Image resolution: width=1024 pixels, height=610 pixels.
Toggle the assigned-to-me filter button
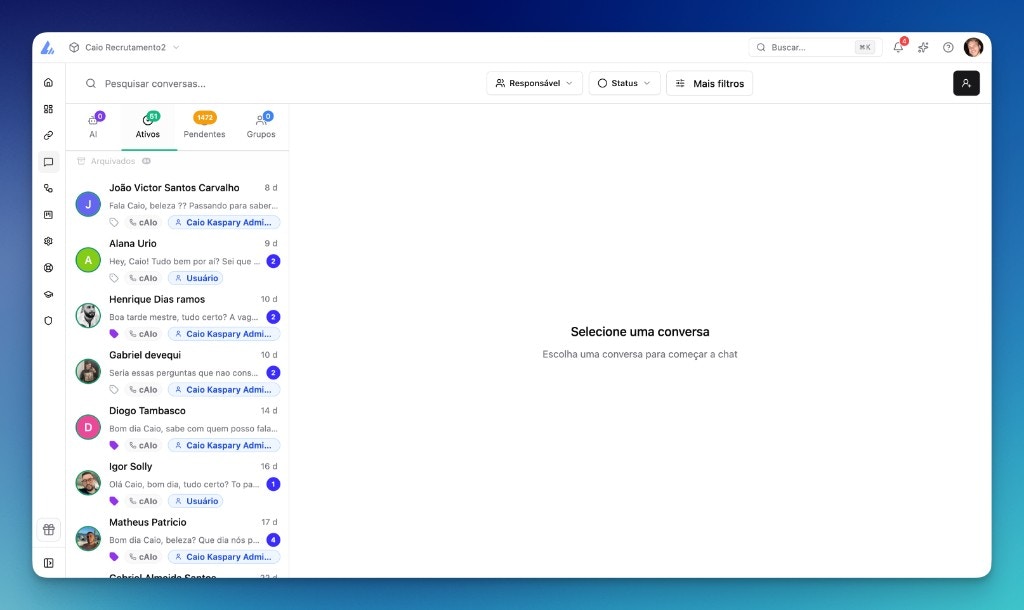pos(965,83)
